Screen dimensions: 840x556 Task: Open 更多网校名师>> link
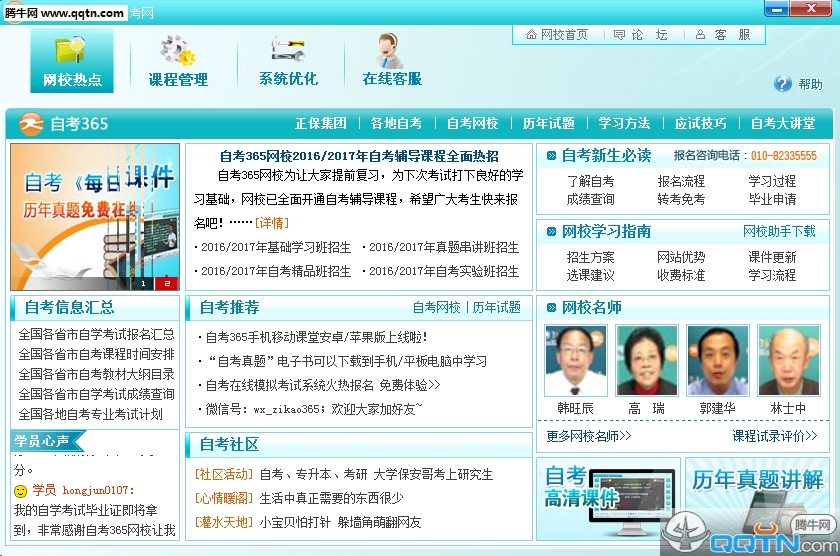(x=589, y=436)
